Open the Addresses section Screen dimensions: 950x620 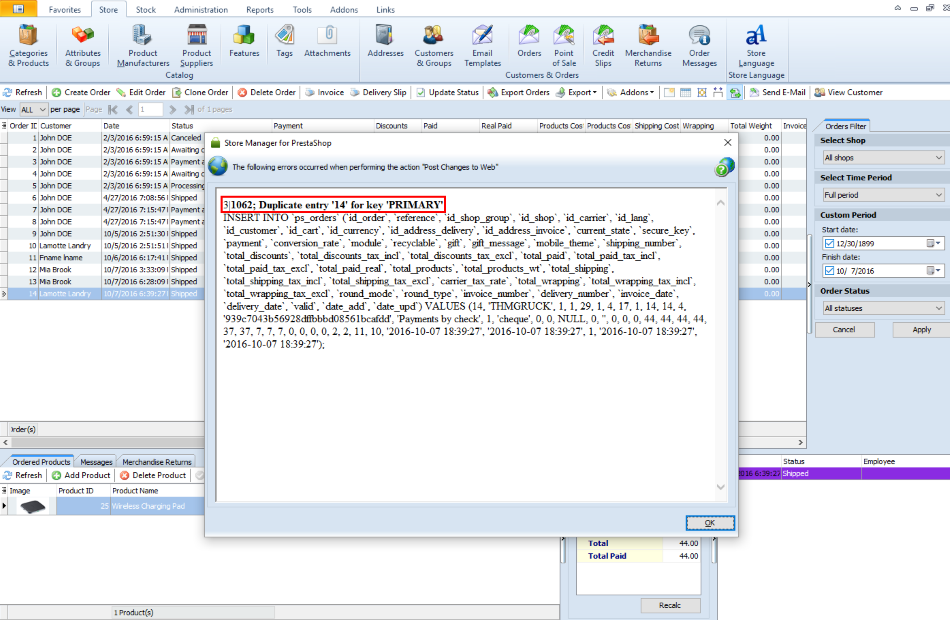click(385, 41)
